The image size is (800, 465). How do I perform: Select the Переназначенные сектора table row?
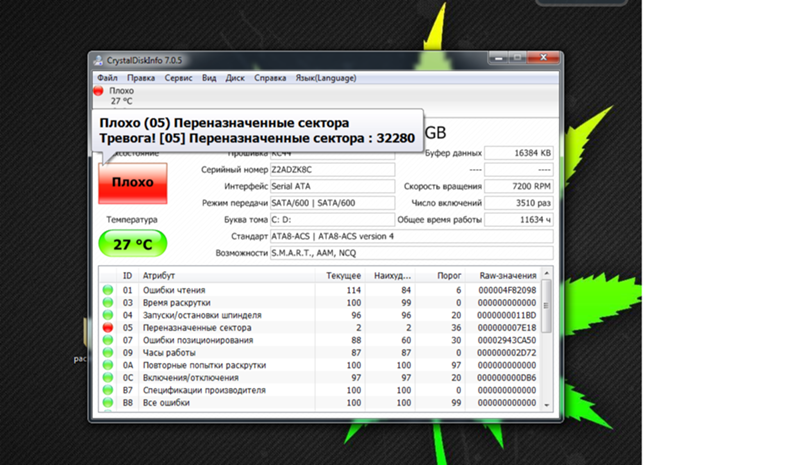click(320, 327)
